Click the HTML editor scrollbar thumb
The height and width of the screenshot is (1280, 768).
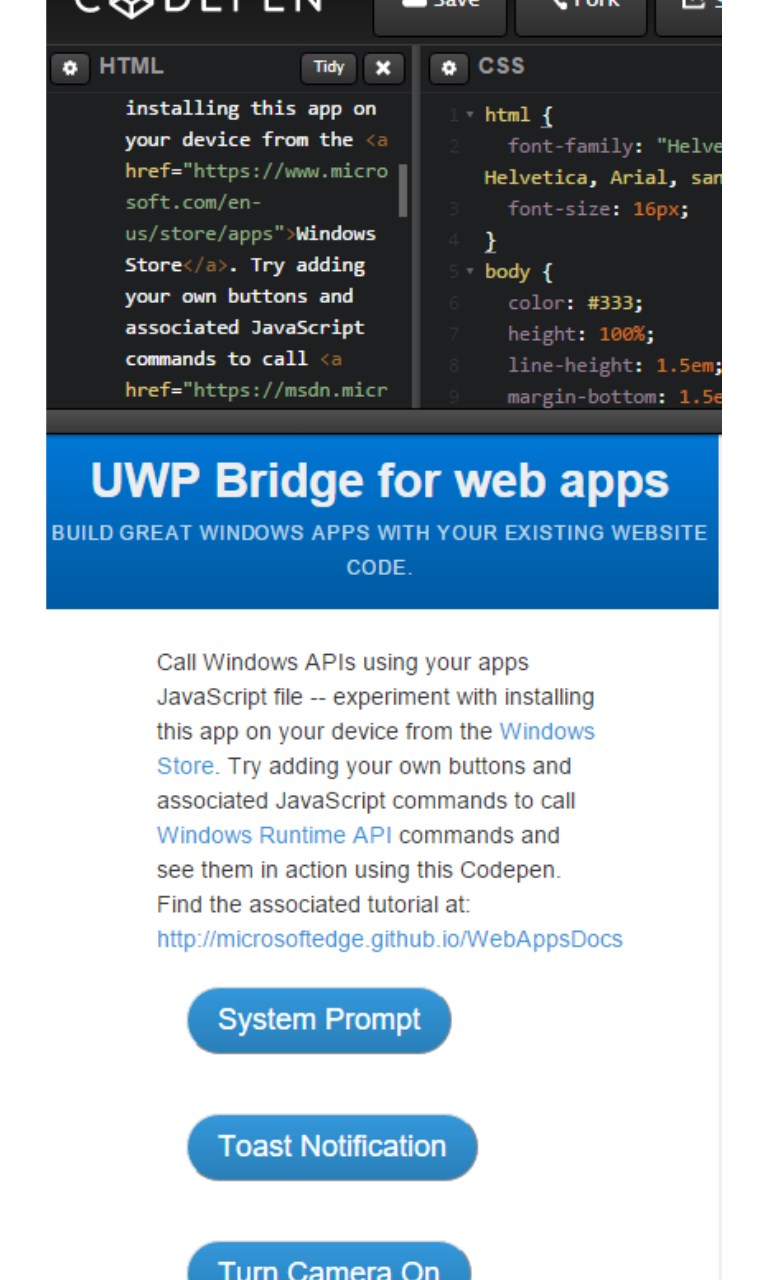point(403,190)
